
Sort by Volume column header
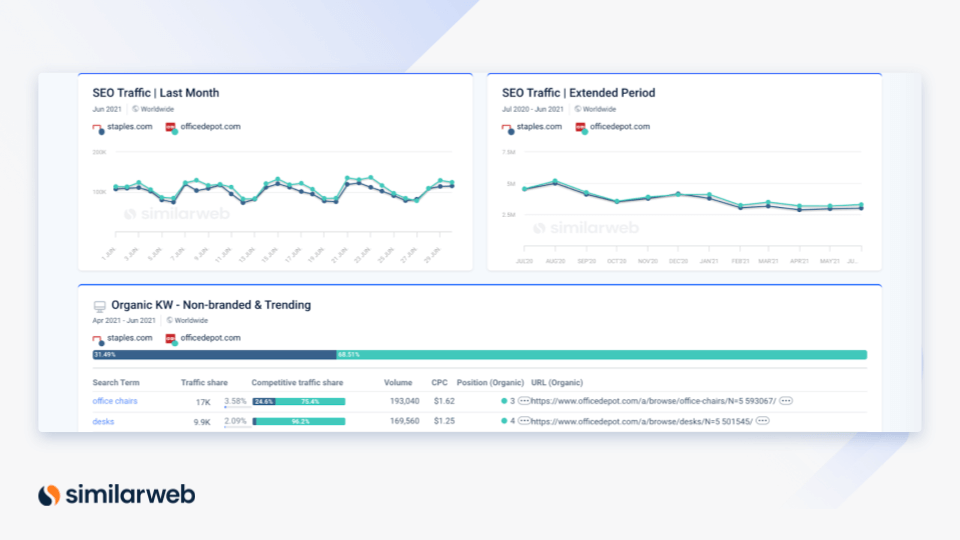click(x=398, y=383)
